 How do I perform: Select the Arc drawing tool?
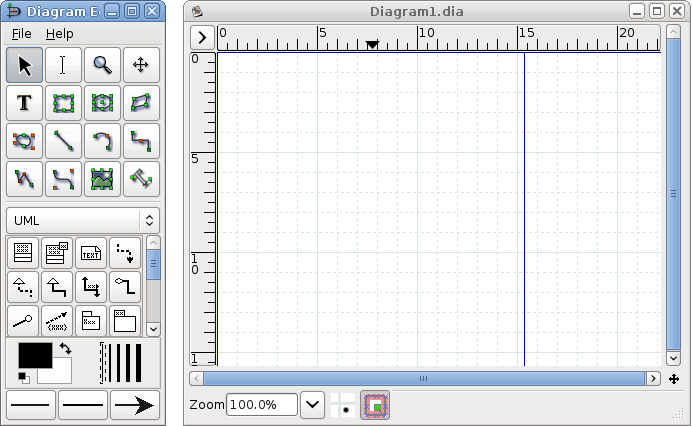tap(102, 141)
